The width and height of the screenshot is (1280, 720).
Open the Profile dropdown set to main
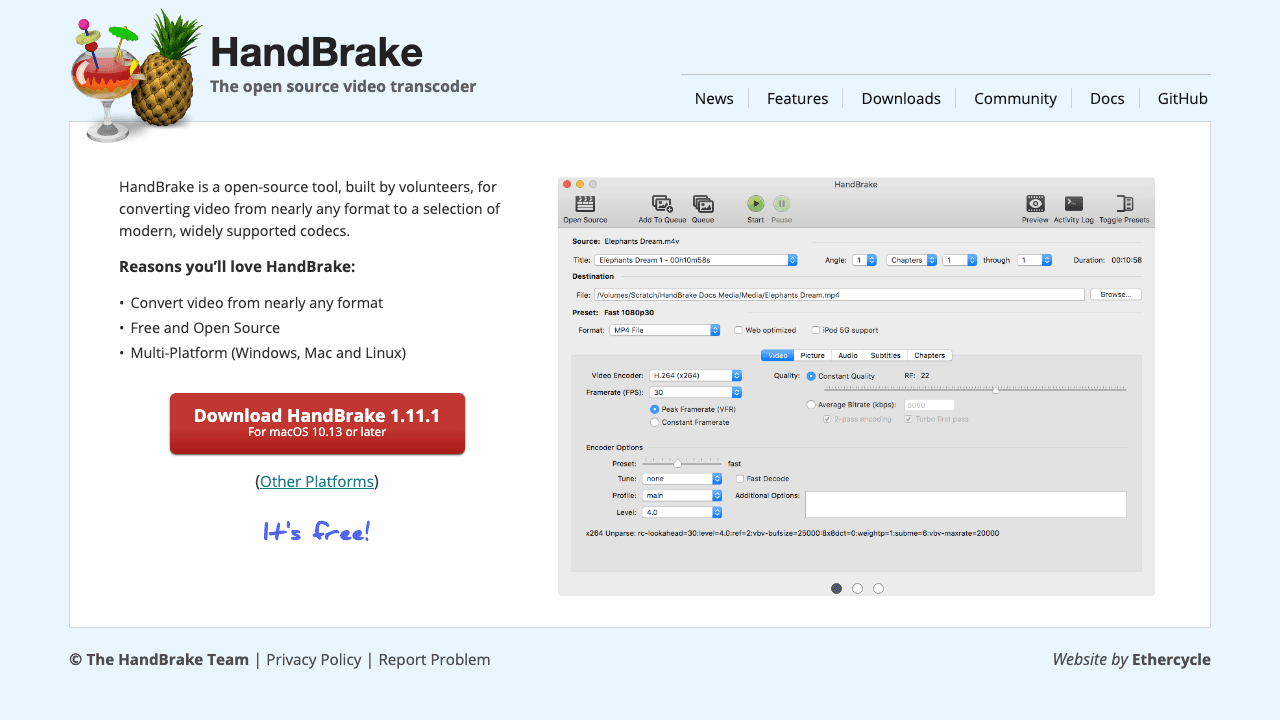(x=682, y=496)
